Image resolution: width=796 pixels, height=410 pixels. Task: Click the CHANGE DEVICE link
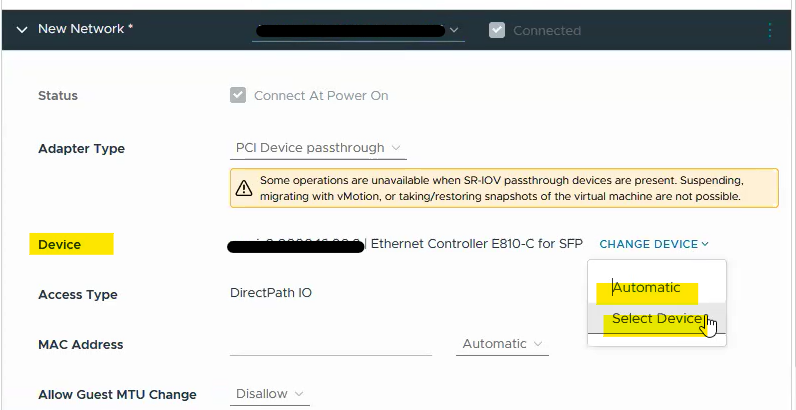654,244
